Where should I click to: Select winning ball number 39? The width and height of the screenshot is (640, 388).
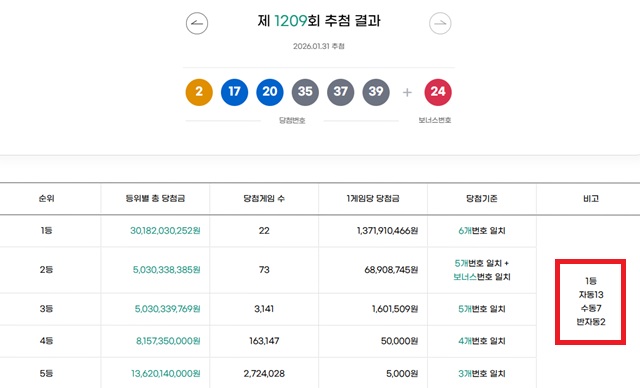(376, 92)
